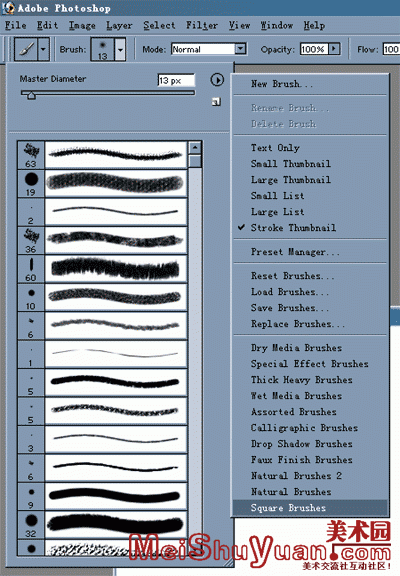Open the Select menu
400x576 pixels.
pyautogui.click(x=159, y=25)
